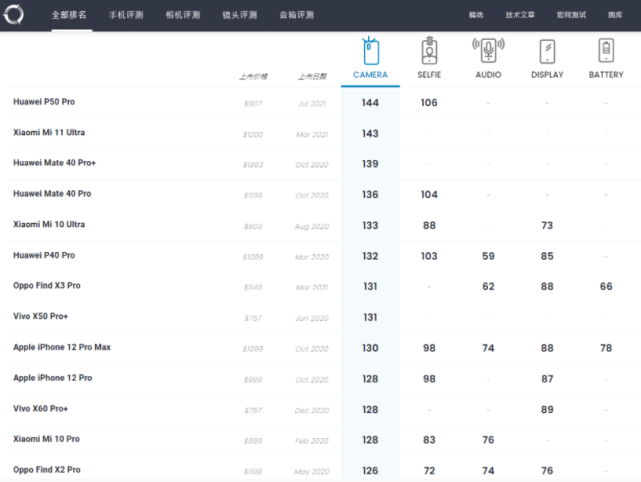Click the 编选 header link left of 技术文章

click(476, 15)
